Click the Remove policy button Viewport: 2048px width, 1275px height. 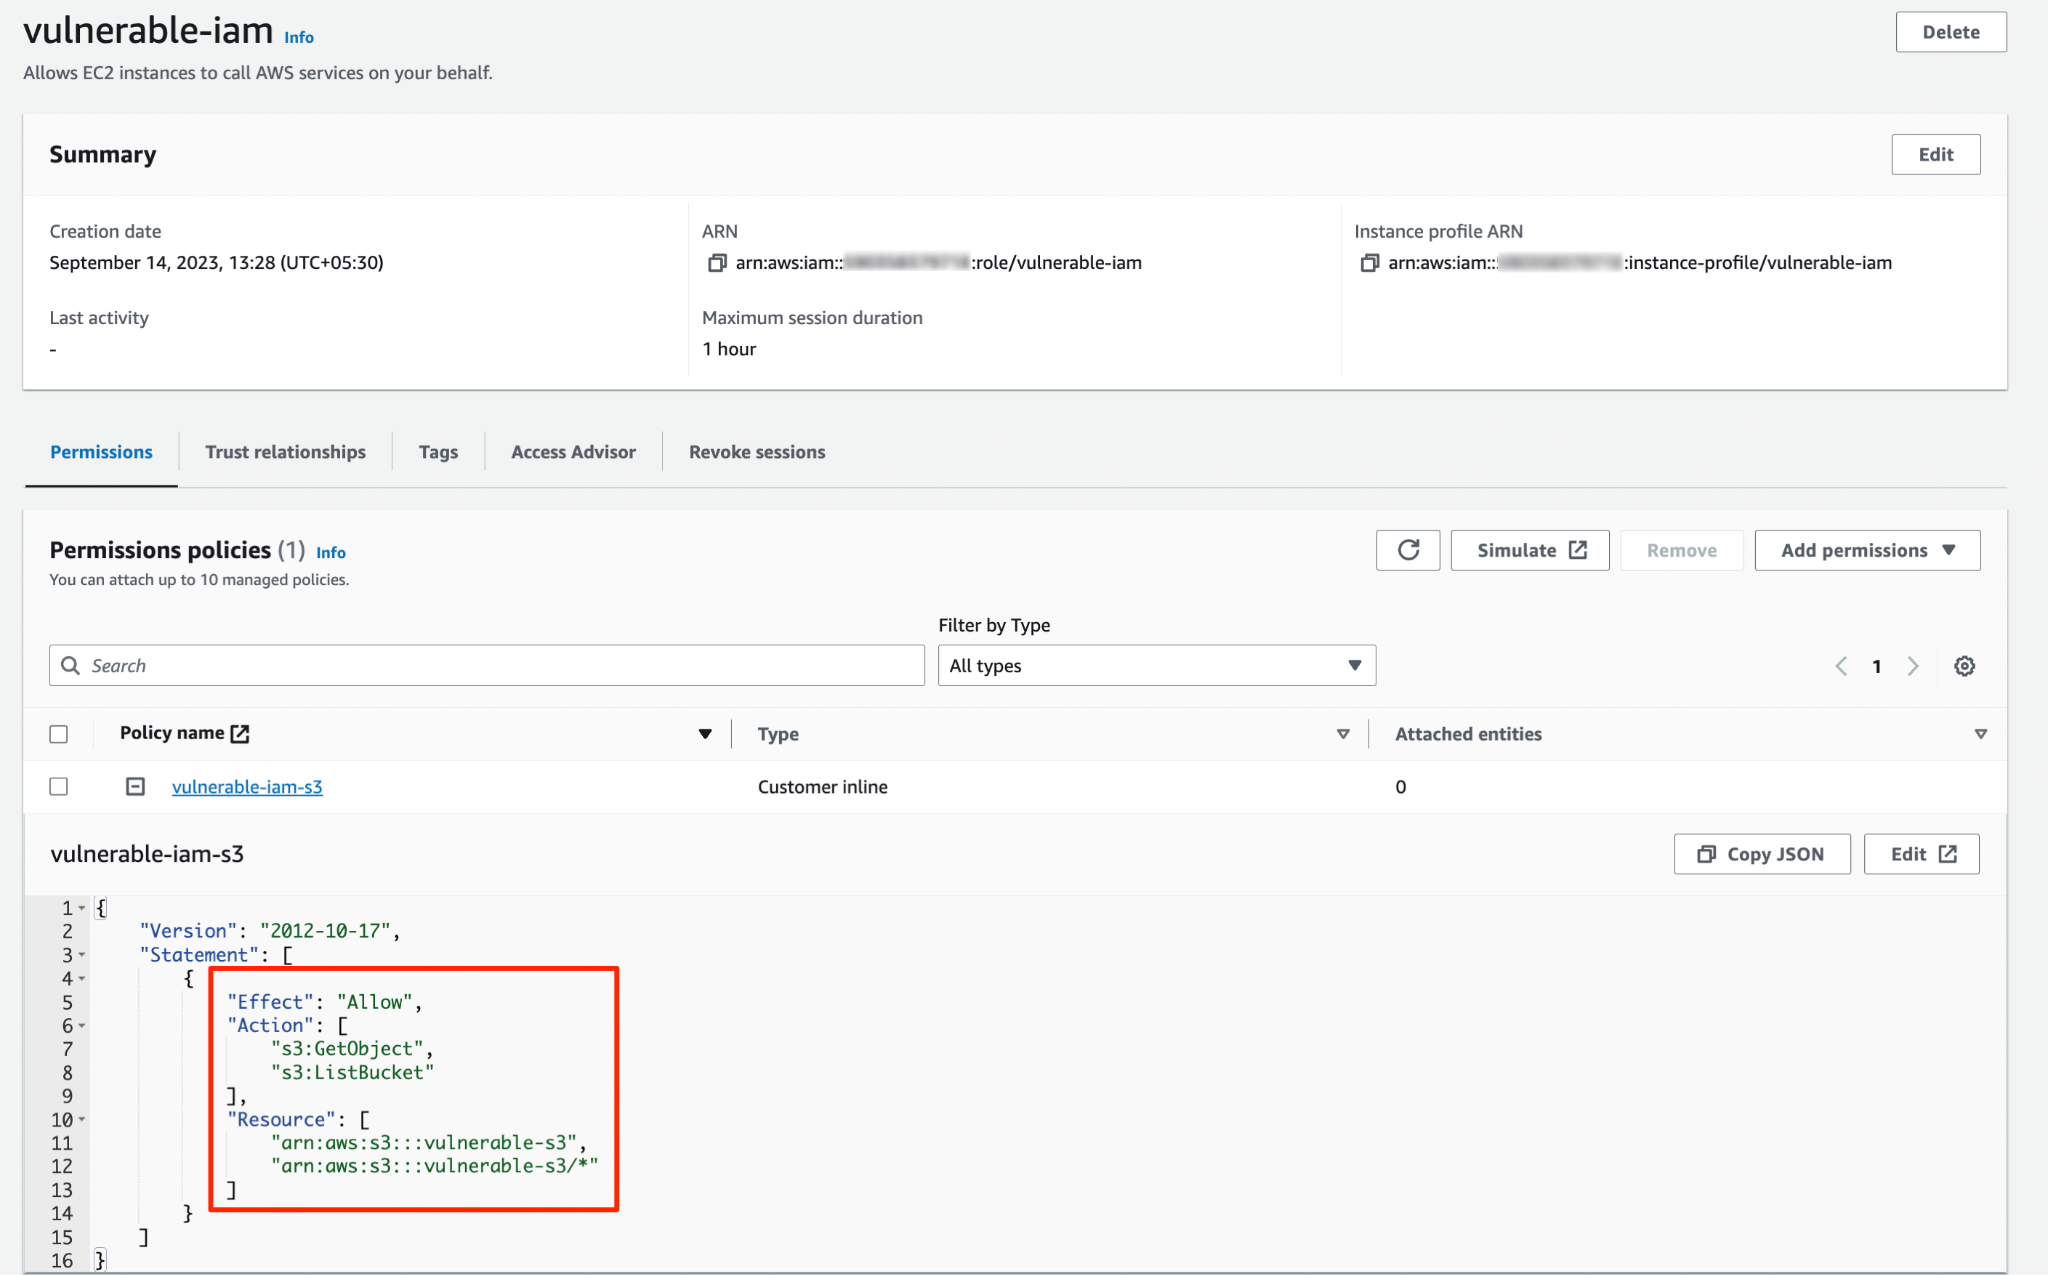(x=1681, y=550)
